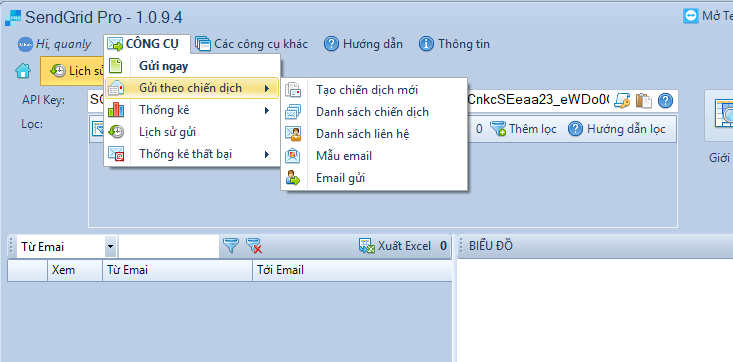Click the Hi, quanly user label
Viewport: 733px width, 362px height.
(x=64, y=44)
